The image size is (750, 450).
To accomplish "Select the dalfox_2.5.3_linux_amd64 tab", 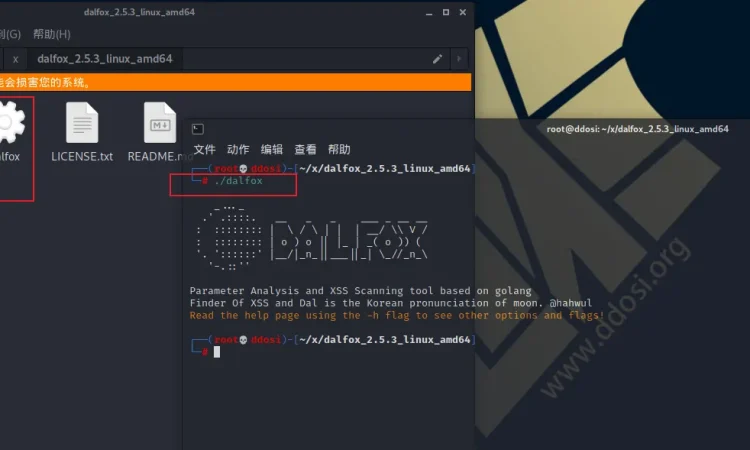I will coord(105,59).
